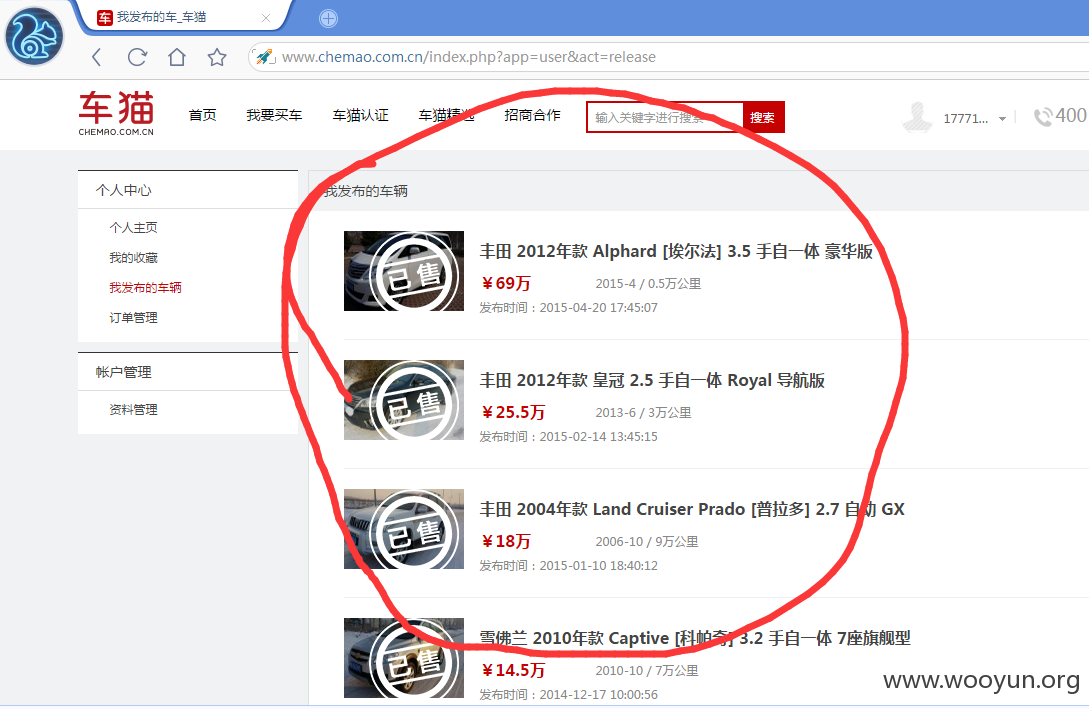Select 我发布的车辆 in the sidebar
This screenshot has height=709, width=1089.
[145, 287]
